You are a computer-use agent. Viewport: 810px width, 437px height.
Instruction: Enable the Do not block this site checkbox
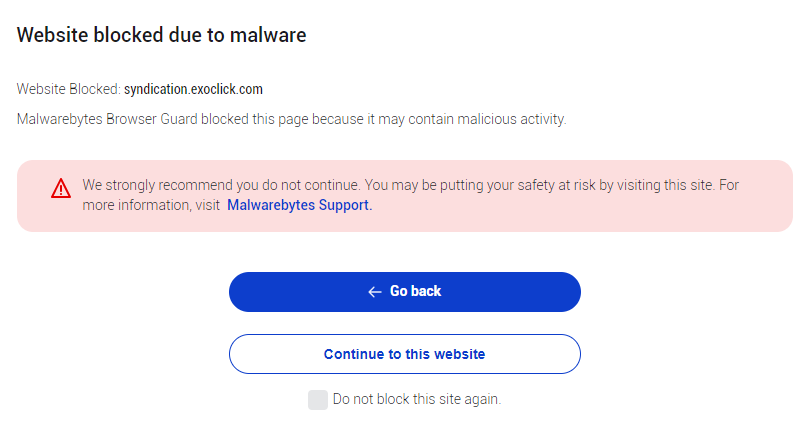tap(318, 400)
